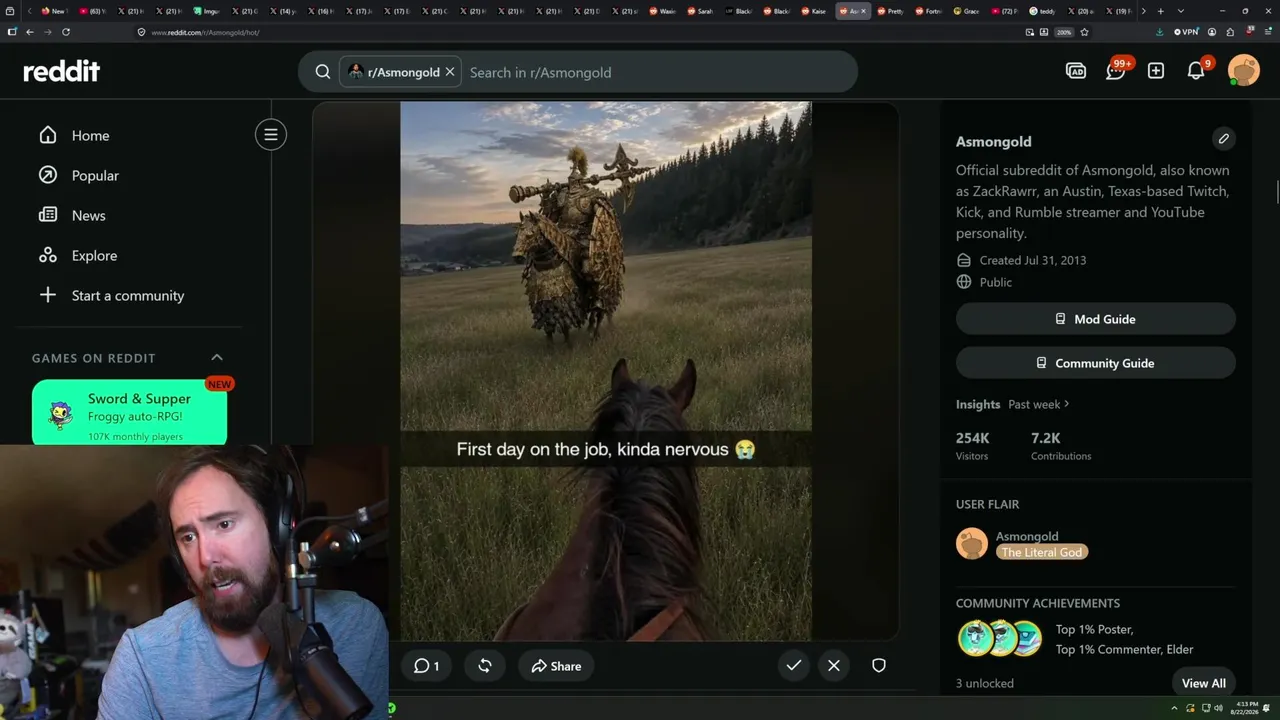
Task: Open the chat messages icon
Action: 1116,71
